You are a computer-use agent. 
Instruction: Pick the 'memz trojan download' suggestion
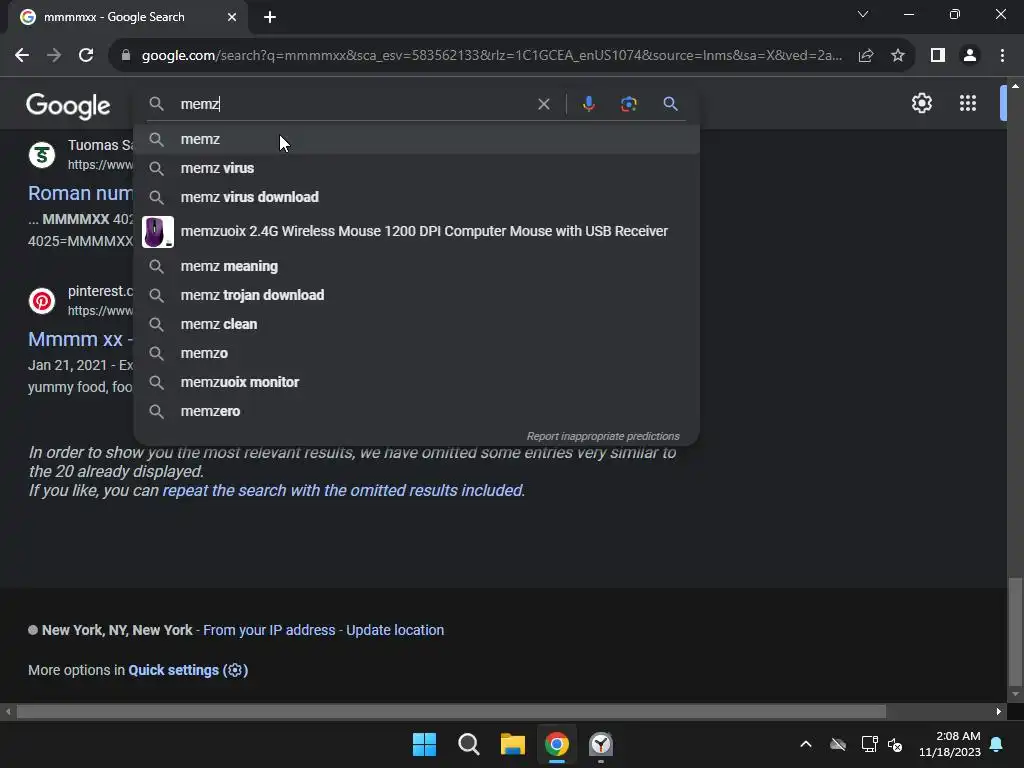point(417,295)
